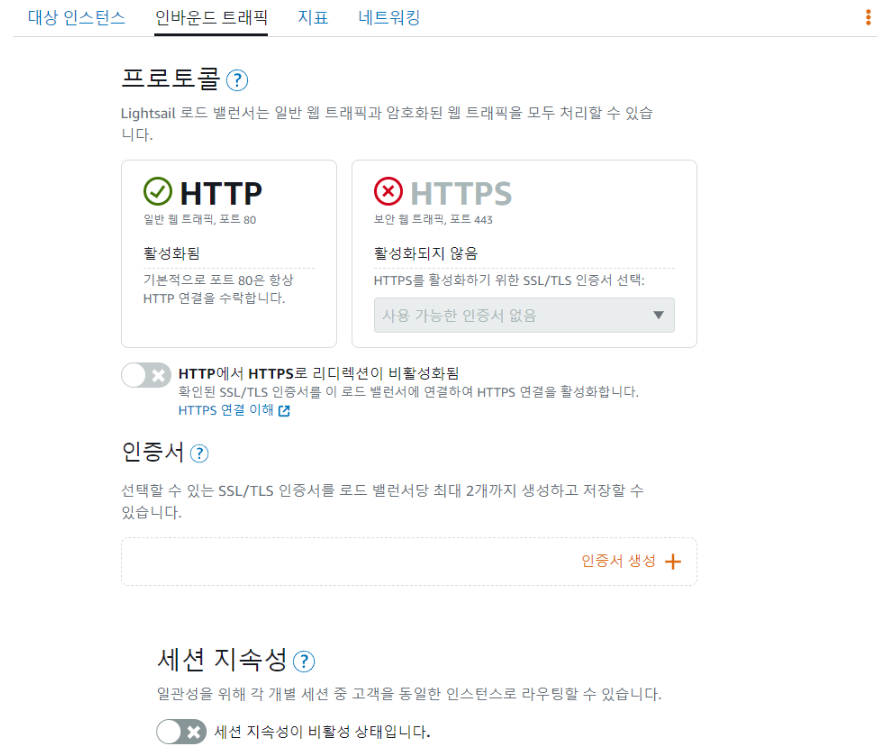Click 인증서 생성 button
The height and width of the screenshot is (756, 890).
631,561
